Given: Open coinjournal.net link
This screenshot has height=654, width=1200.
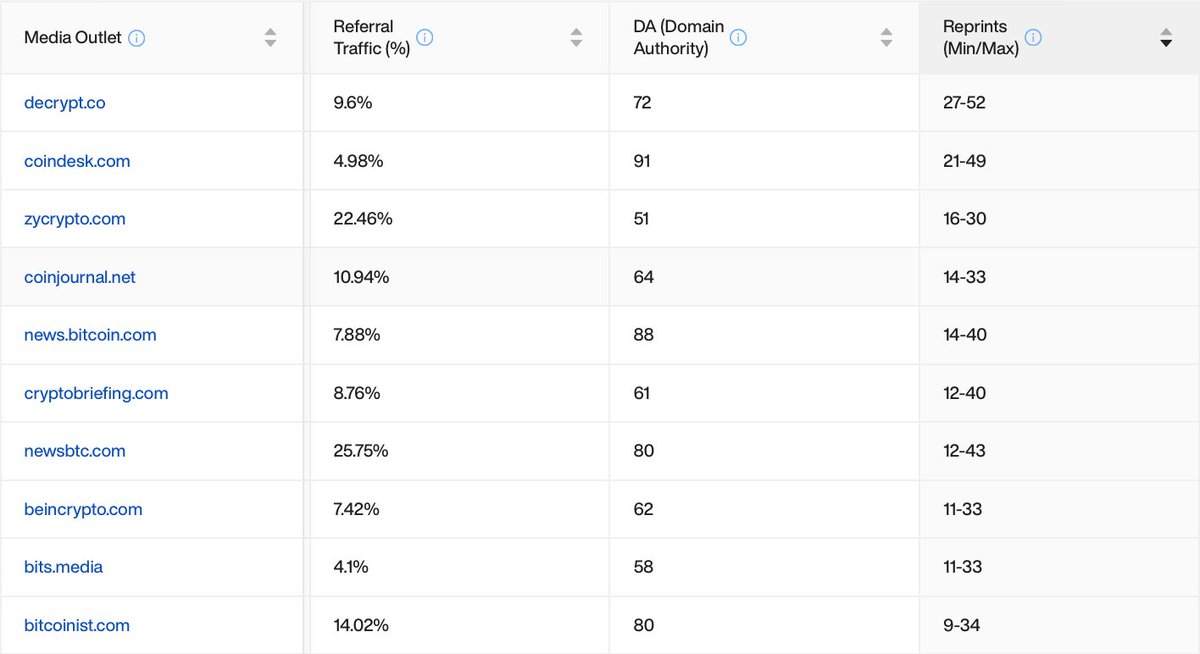Looking at the screenshot, I should pyautogui.click(x=80, y=277).
